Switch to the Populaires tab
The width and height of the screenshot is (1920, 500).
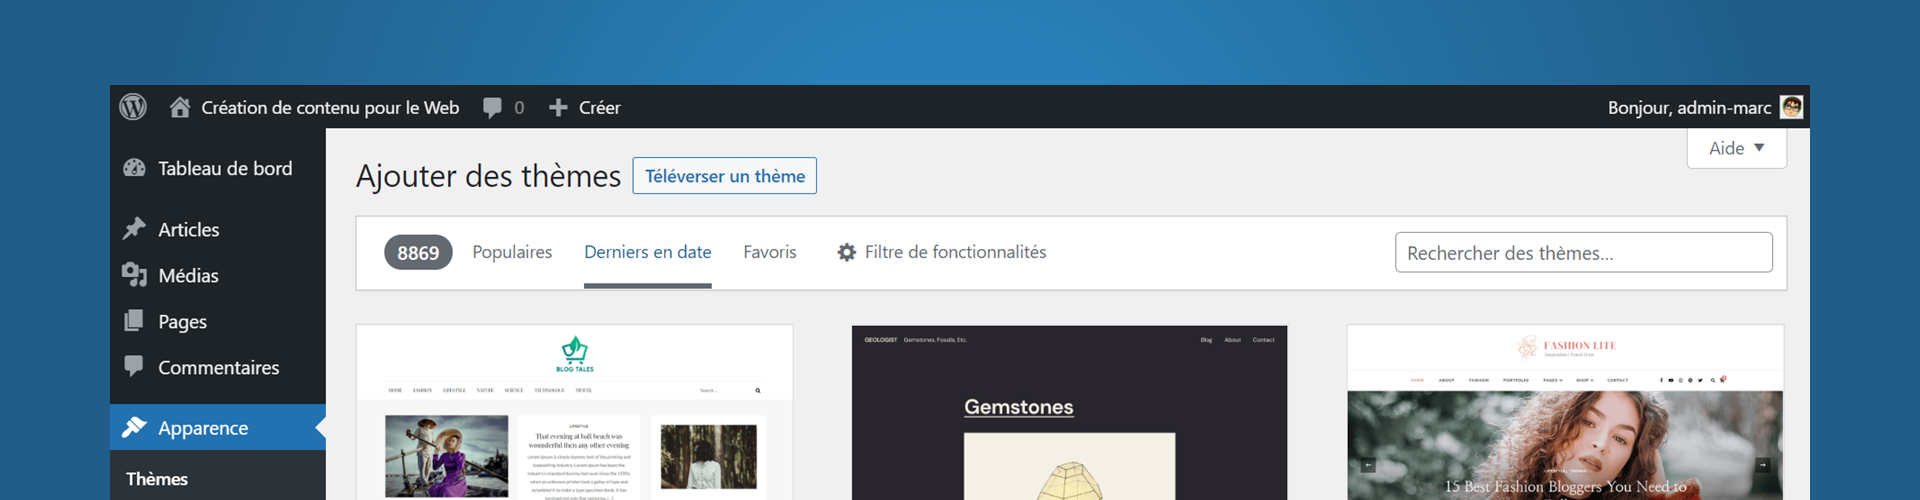click(512, 252)
